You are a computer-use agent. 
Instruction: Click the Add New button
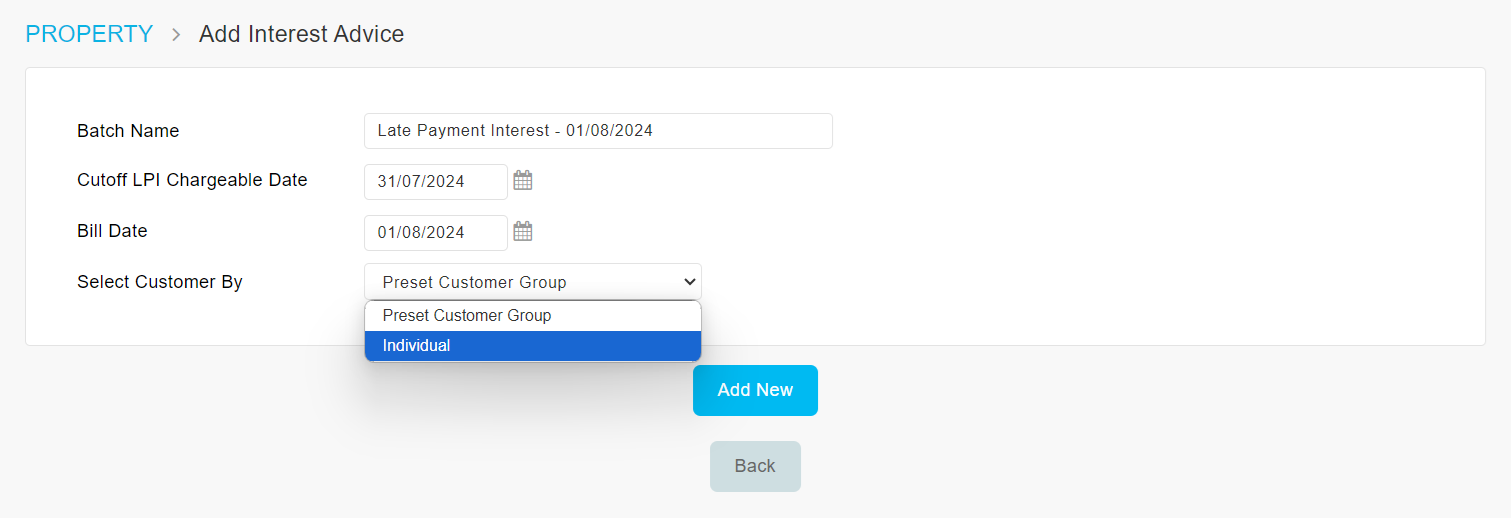tap(755, 390)
